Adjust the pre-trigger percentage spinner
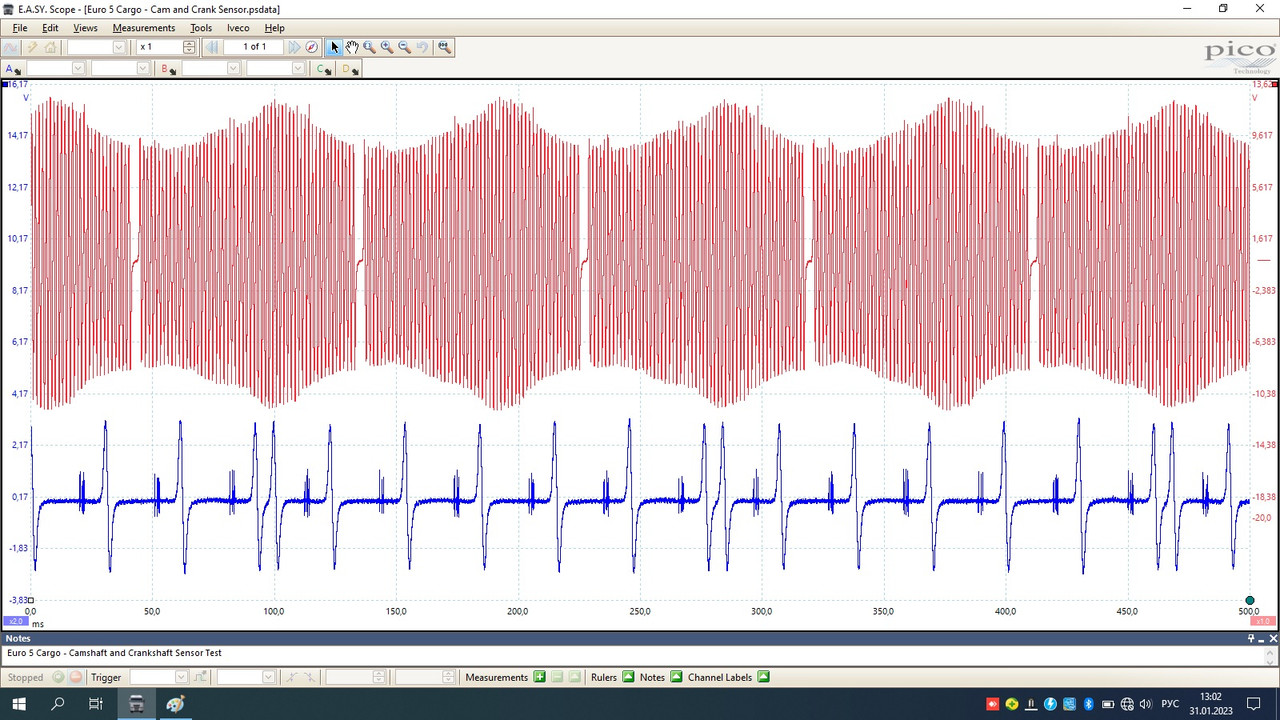Screen dimensions: 1280x720 (x=448, y=677)
